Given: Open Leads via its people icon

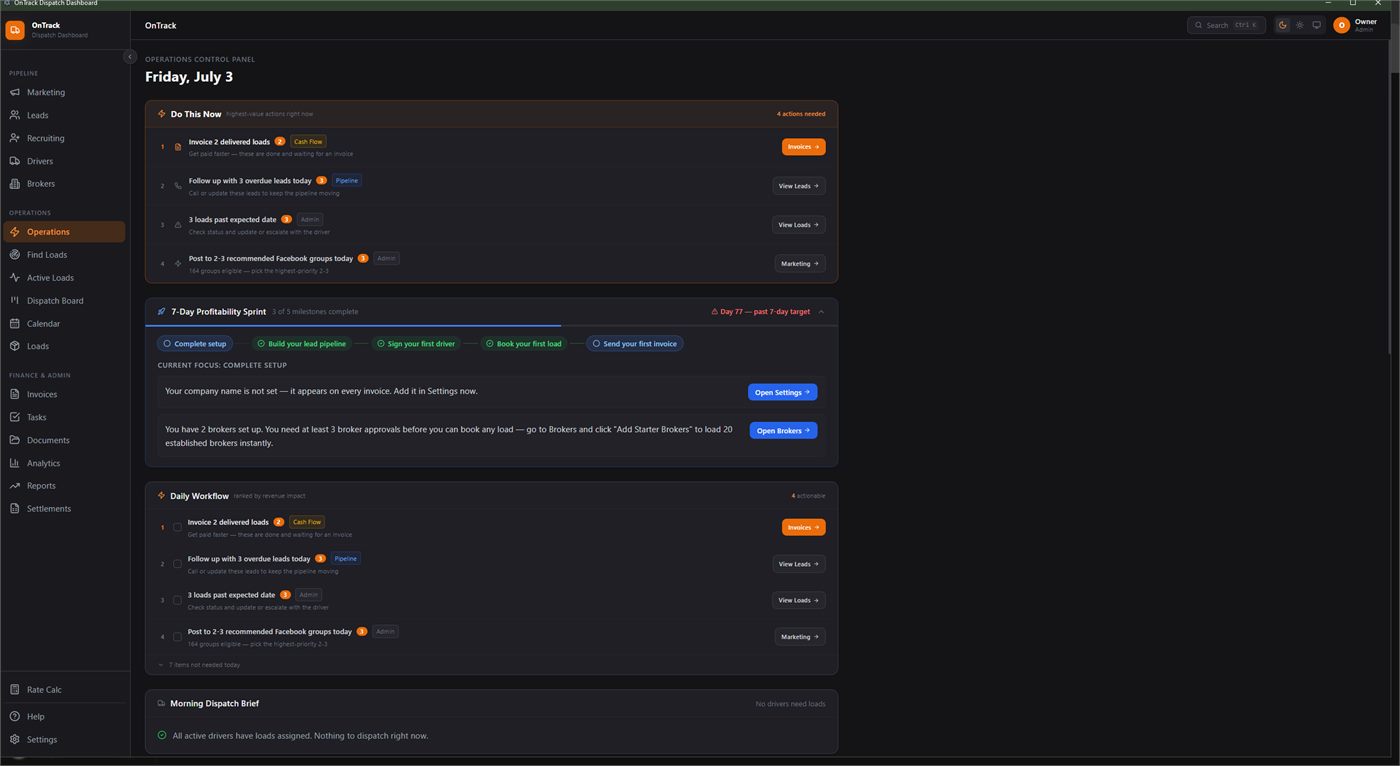Looking at the screenshot, I should [15, 115].
